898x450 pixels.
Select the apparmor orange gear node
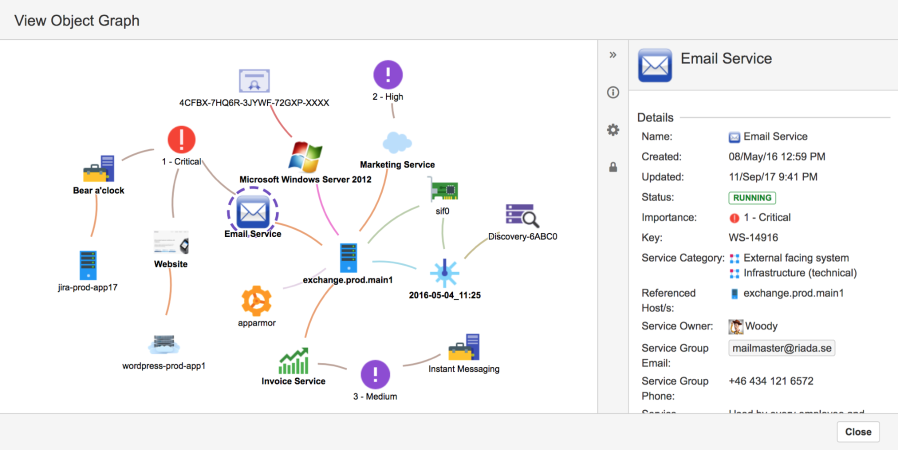[x=257, y=301]
